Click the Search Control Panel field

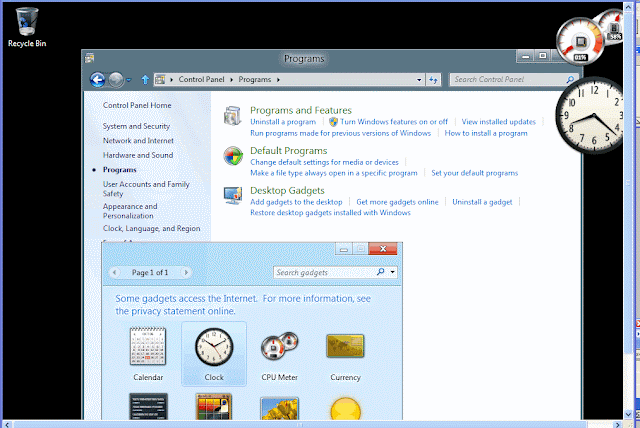point(508,80)
